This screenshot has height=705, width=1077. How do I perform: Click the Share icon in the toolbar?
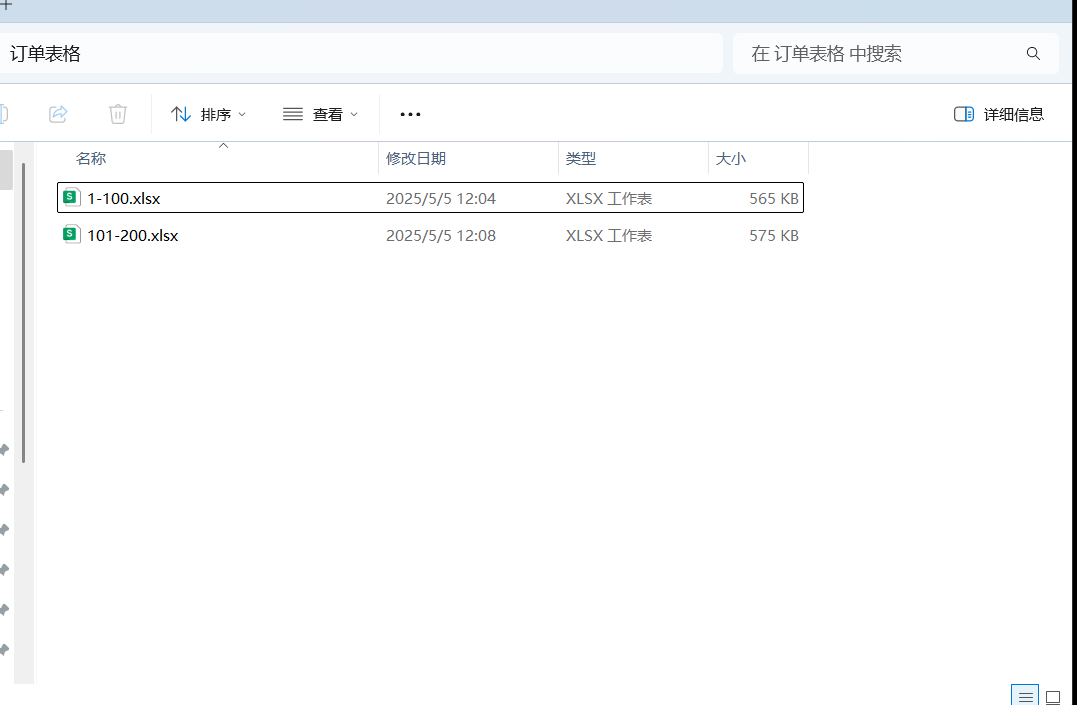58,114
